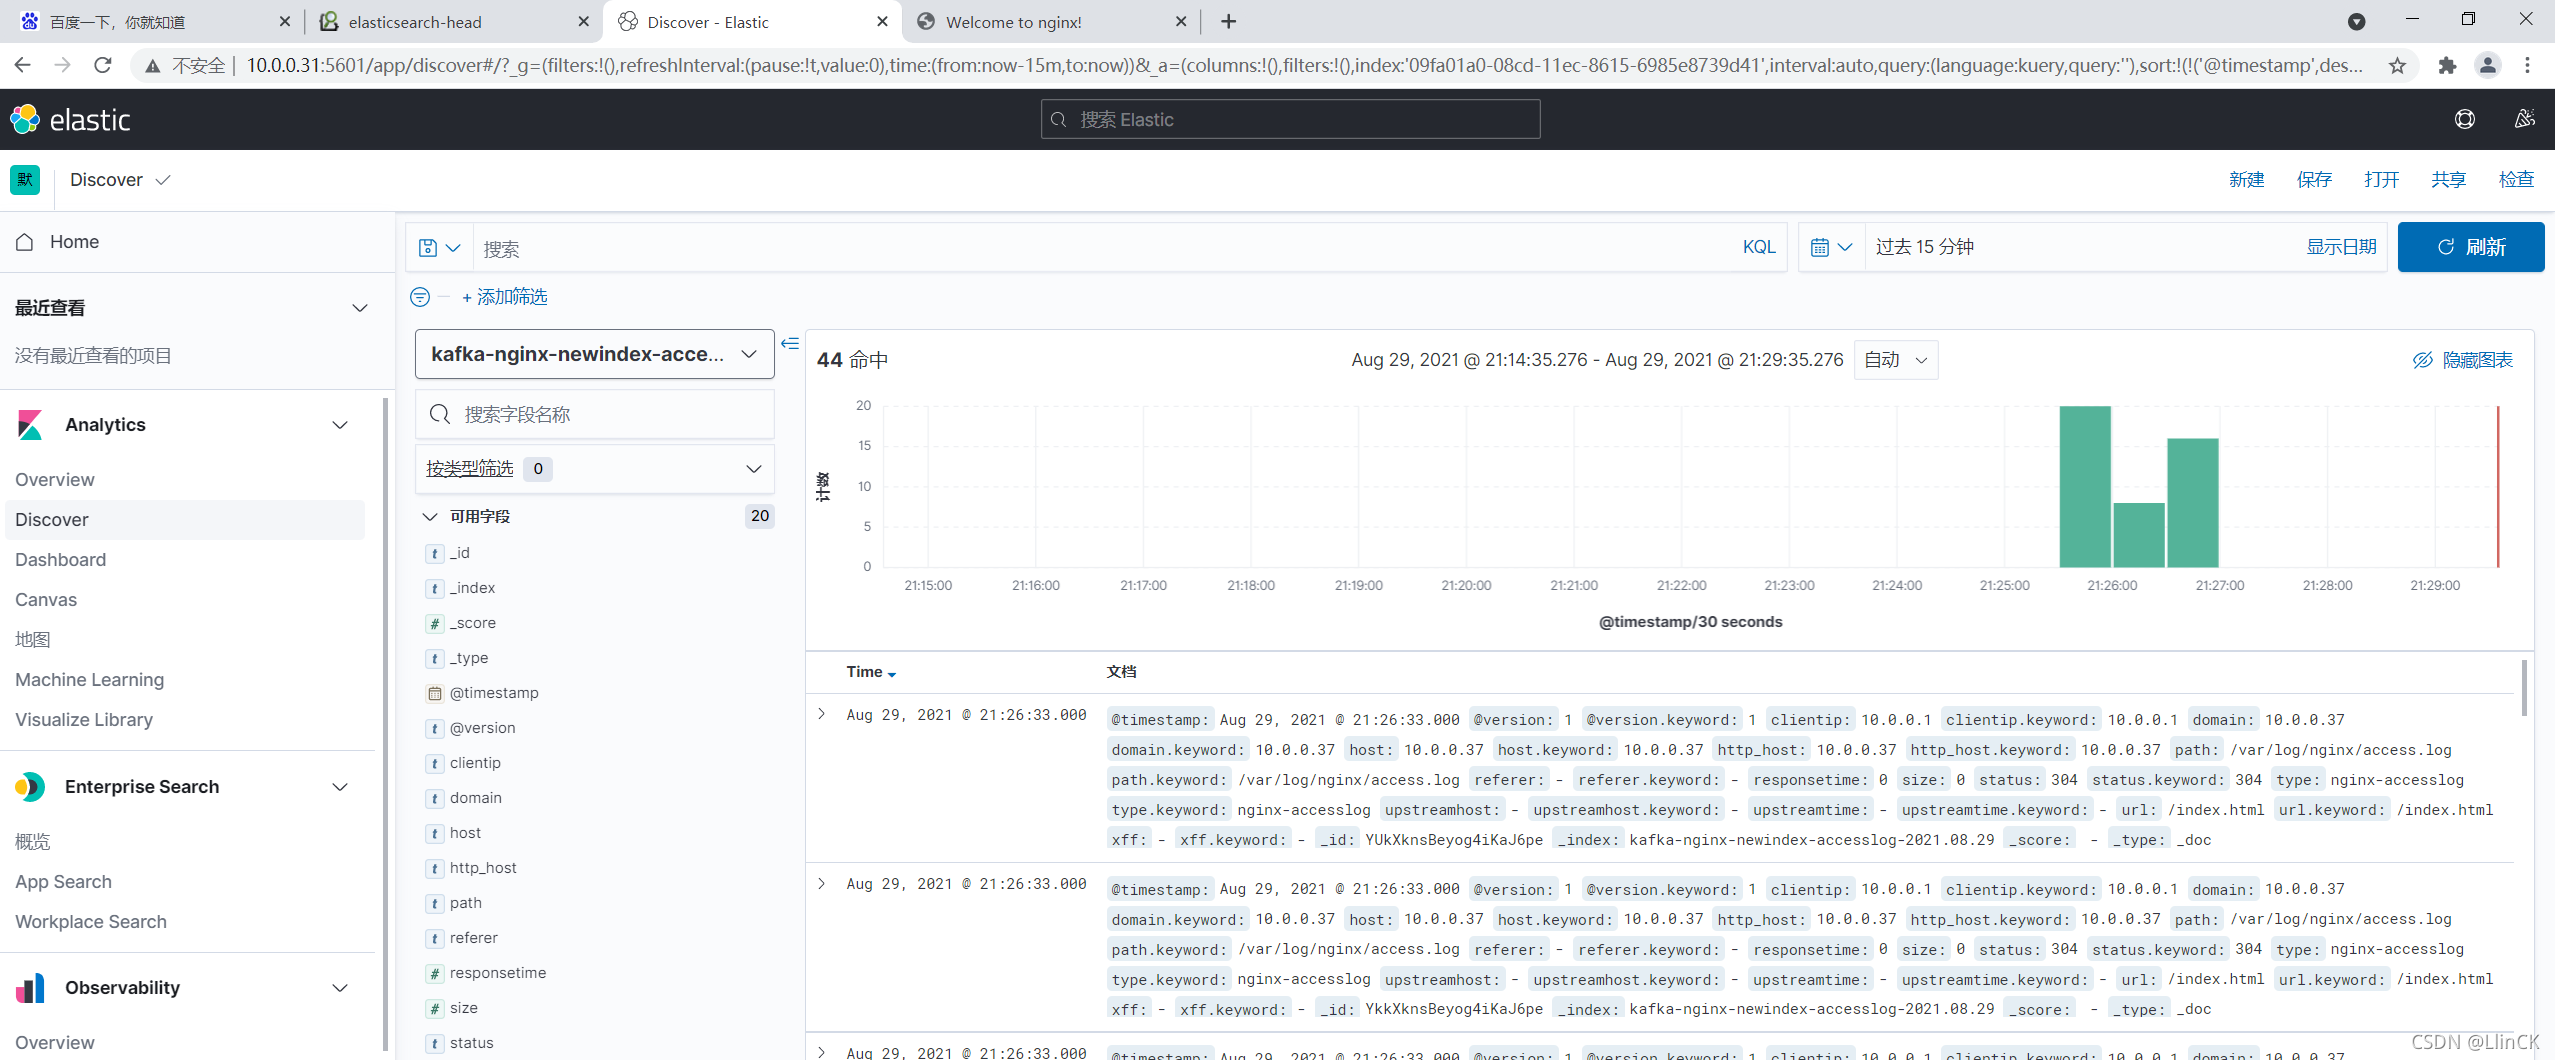The width and height of the screenshot is (2555, 1060).
Task: Open the calendar quick time menu
Action: (1832, 247)
